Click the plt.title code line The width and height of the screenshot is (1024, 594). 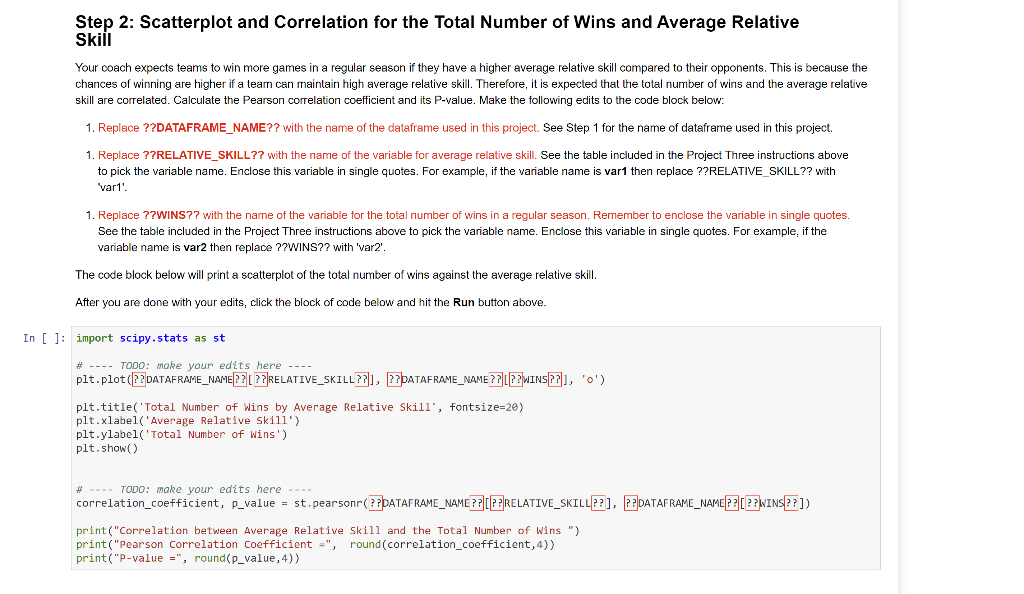pyautogui.click(x=300, y=407)
